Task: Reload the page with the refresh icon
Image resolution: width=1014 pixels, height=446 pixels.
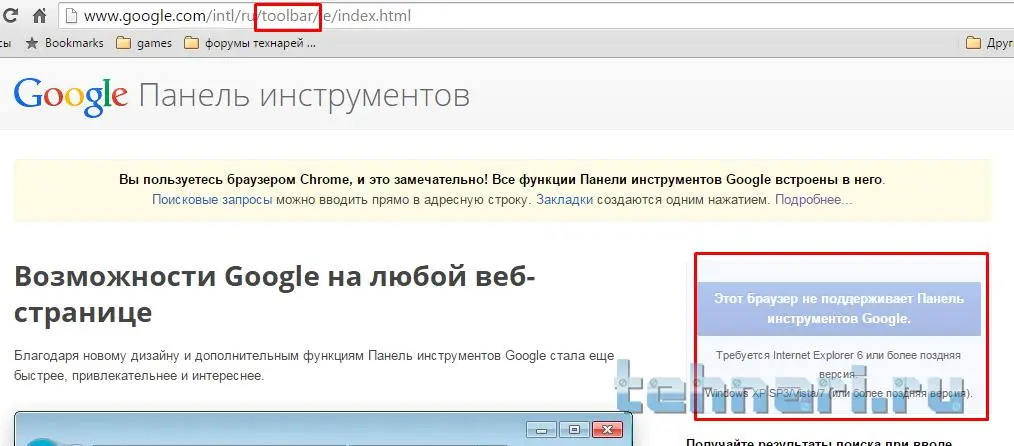Action: click(11, 15)
